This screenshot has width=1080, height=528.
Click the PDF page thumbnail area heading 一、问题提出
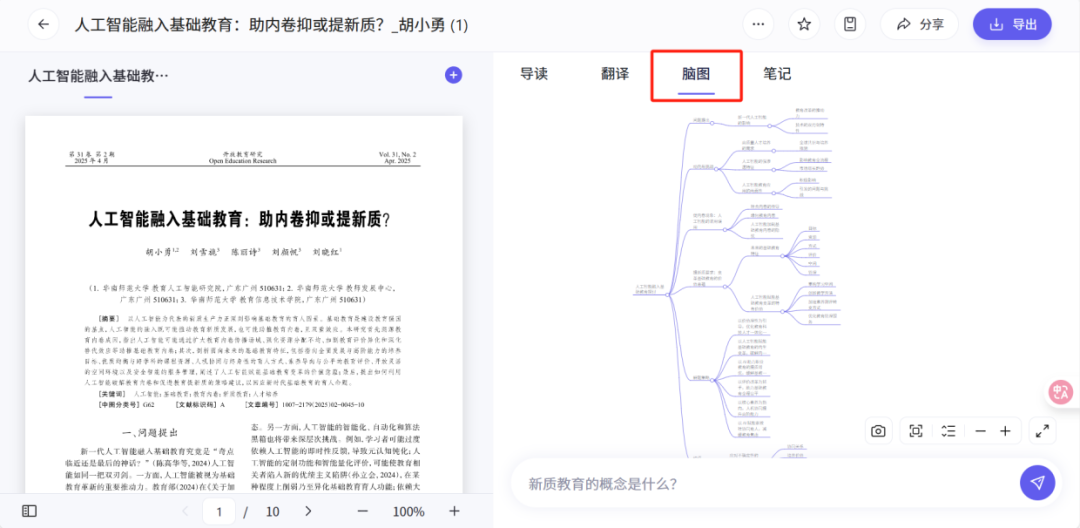tap(148, 432)
